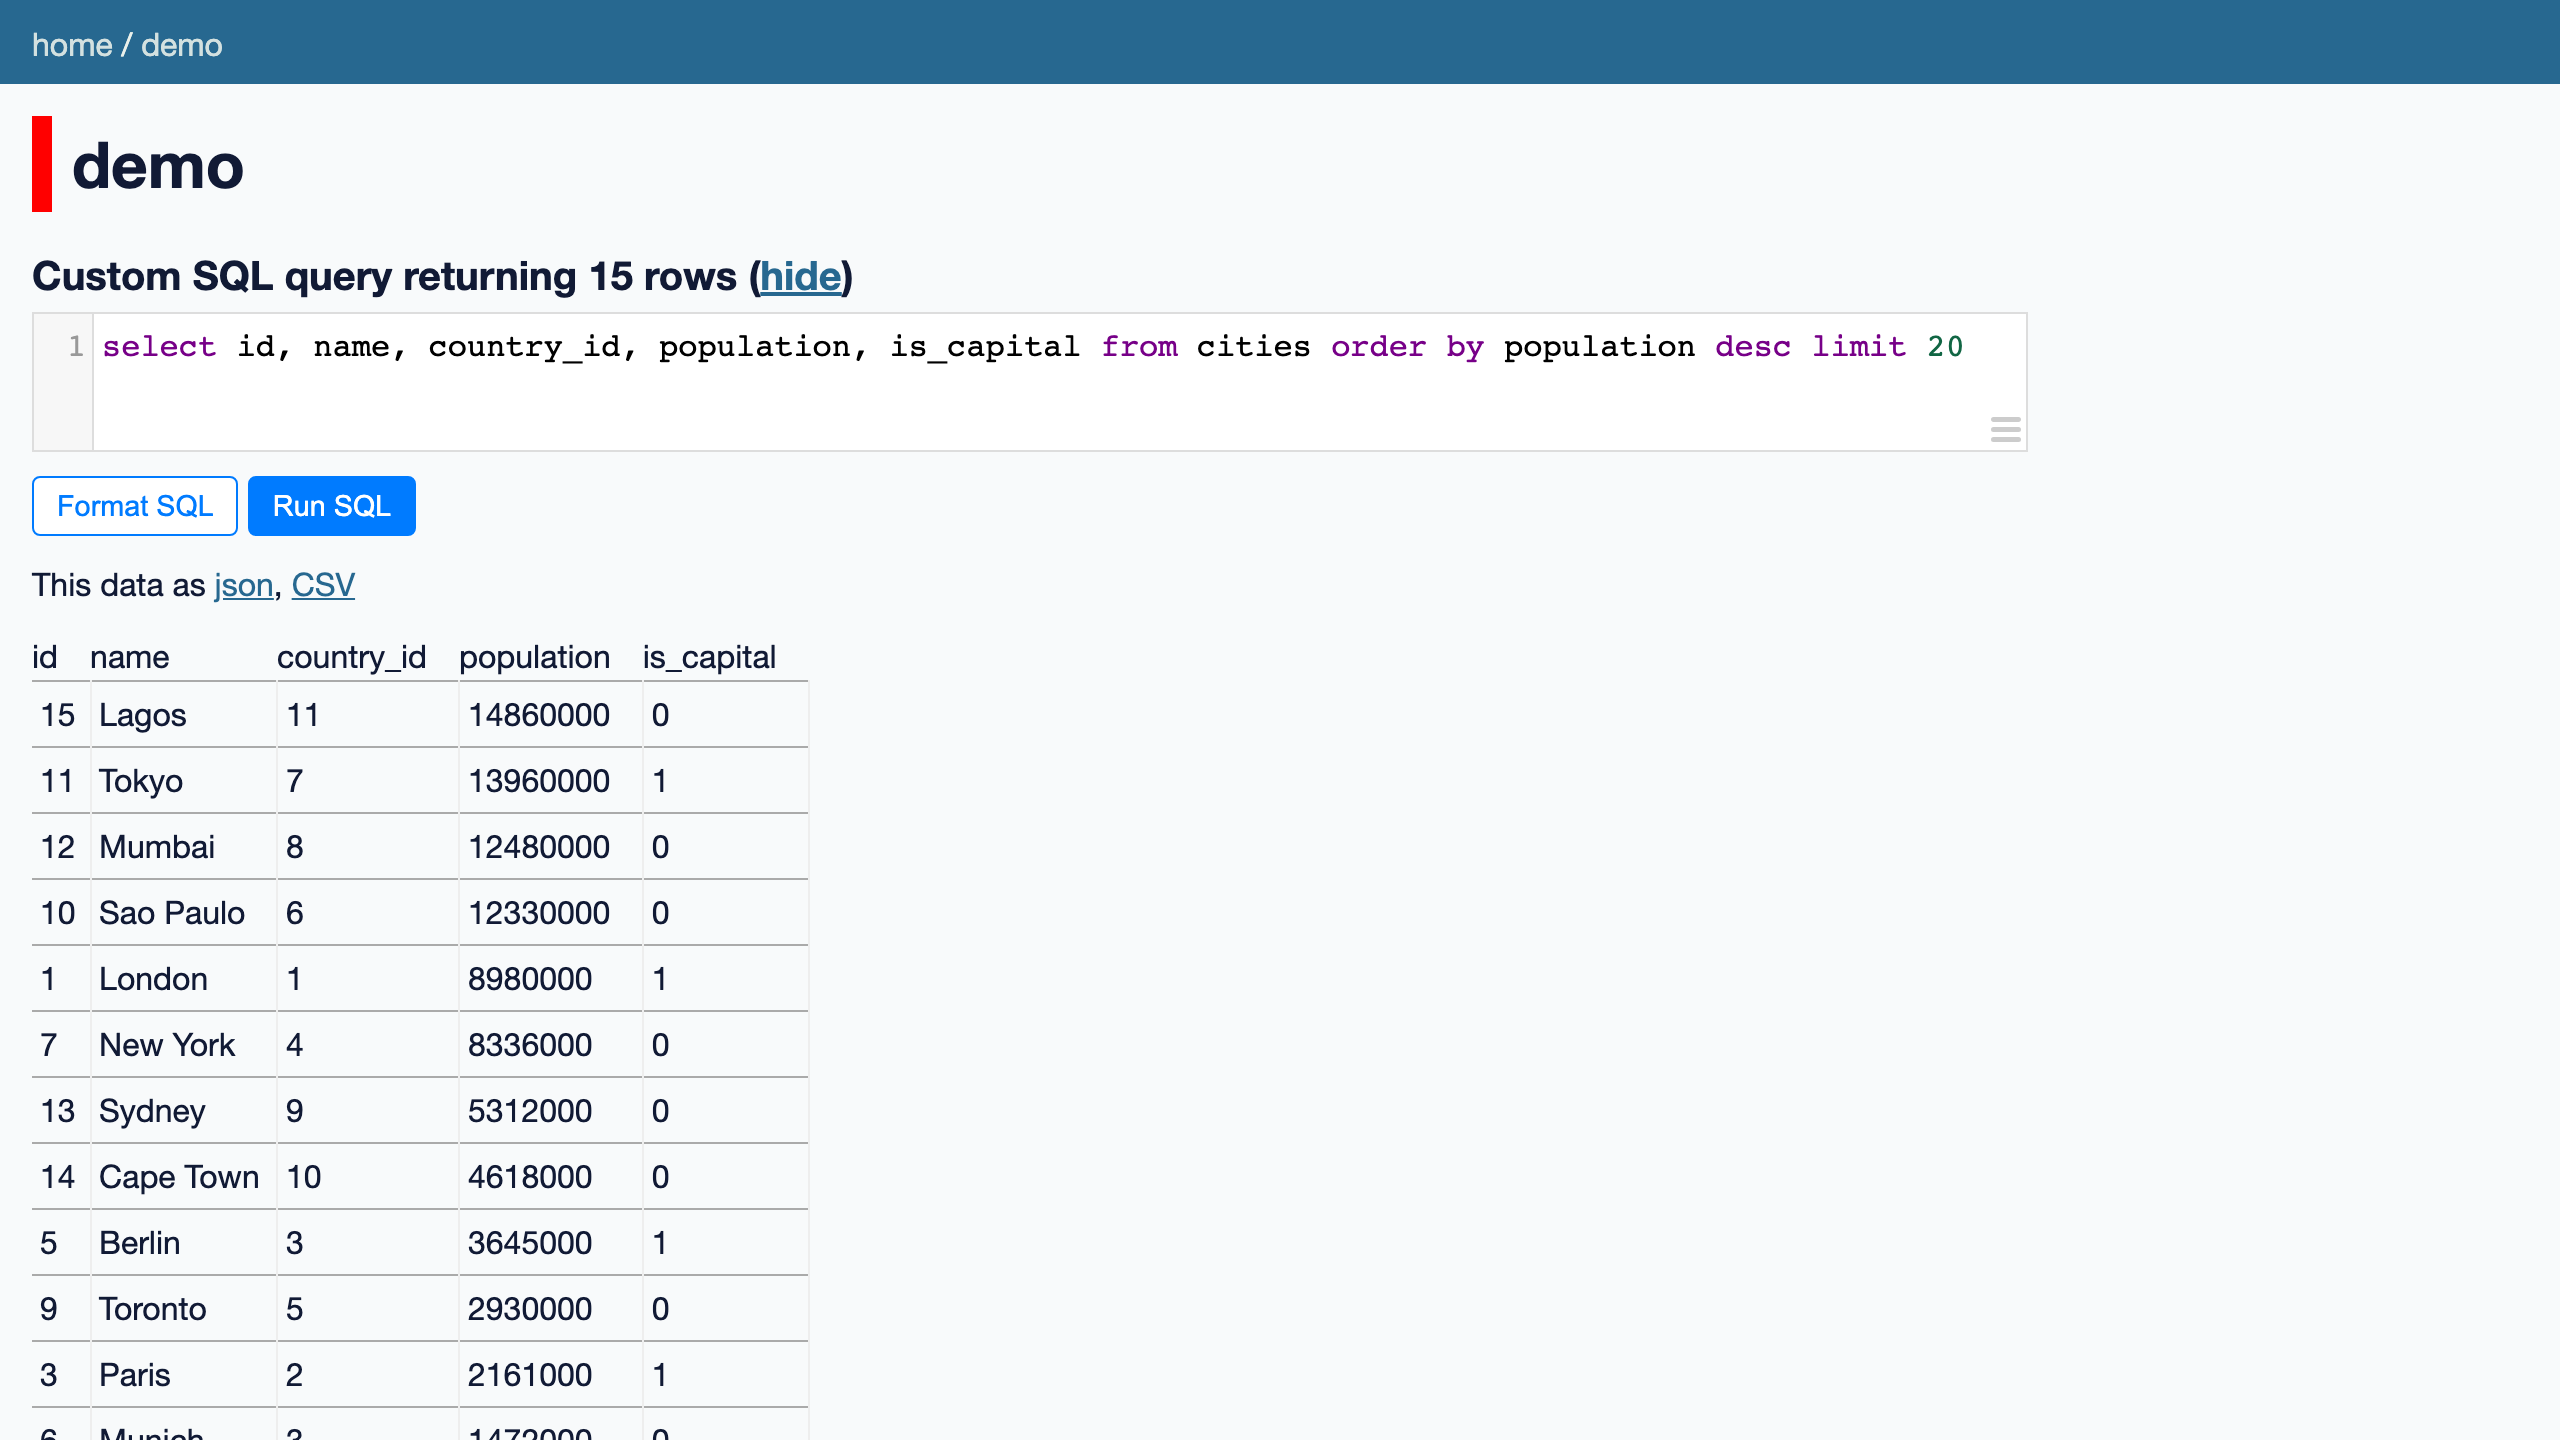Select the Paris name cell

tap(183, 1375)
